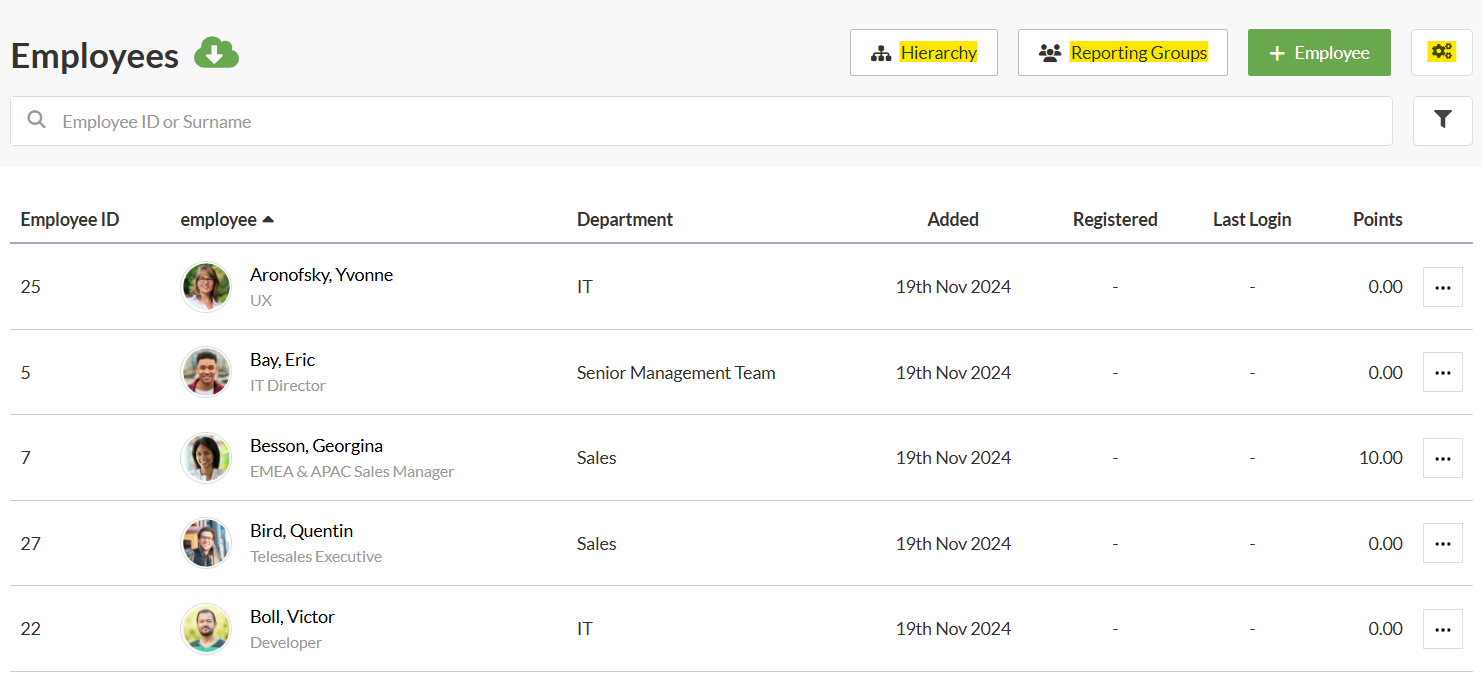Open actions menu for Yvonne Aronofsky
This screenshot has width=1482, height=674.
(x=1442, y=287)
